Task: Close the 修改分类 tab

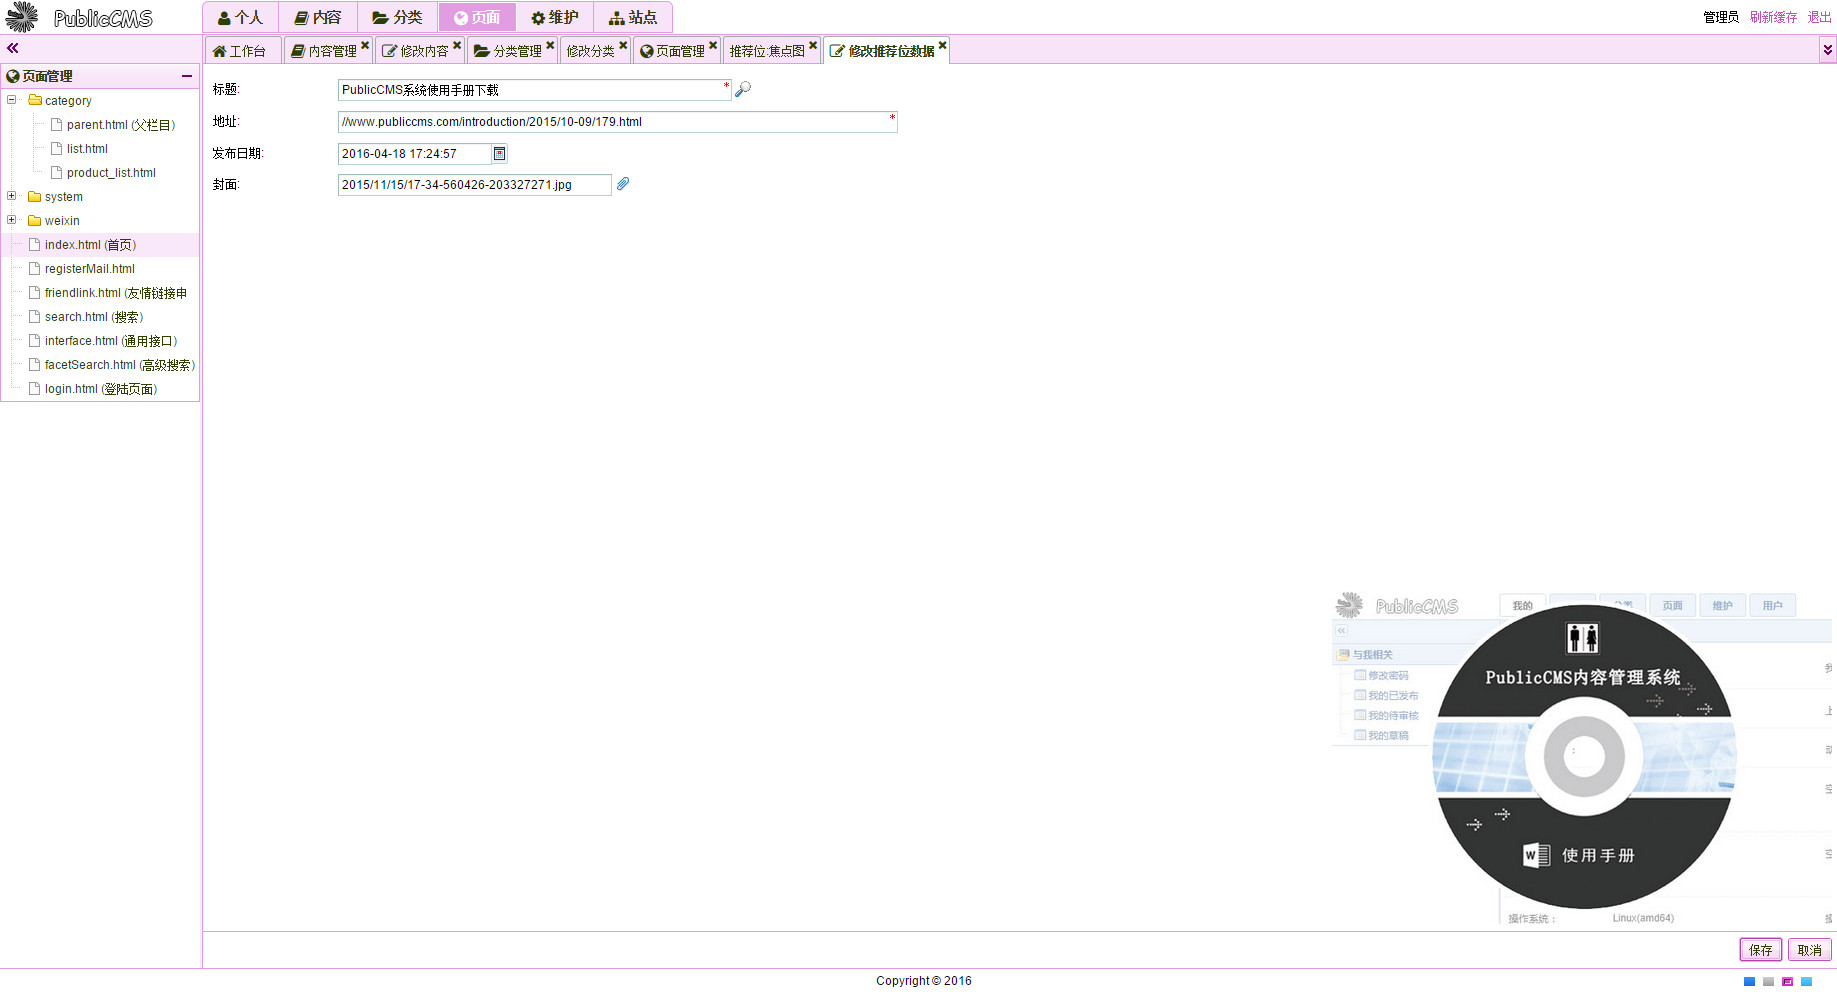Action: (x=623, y=45)
